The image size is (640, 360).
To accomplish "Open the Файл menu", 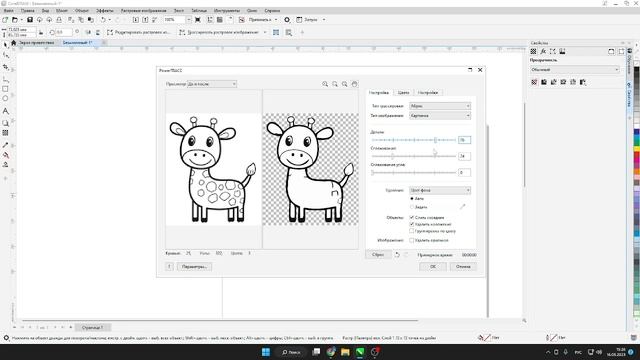I will pyautogui.click(x=8, y=11).
